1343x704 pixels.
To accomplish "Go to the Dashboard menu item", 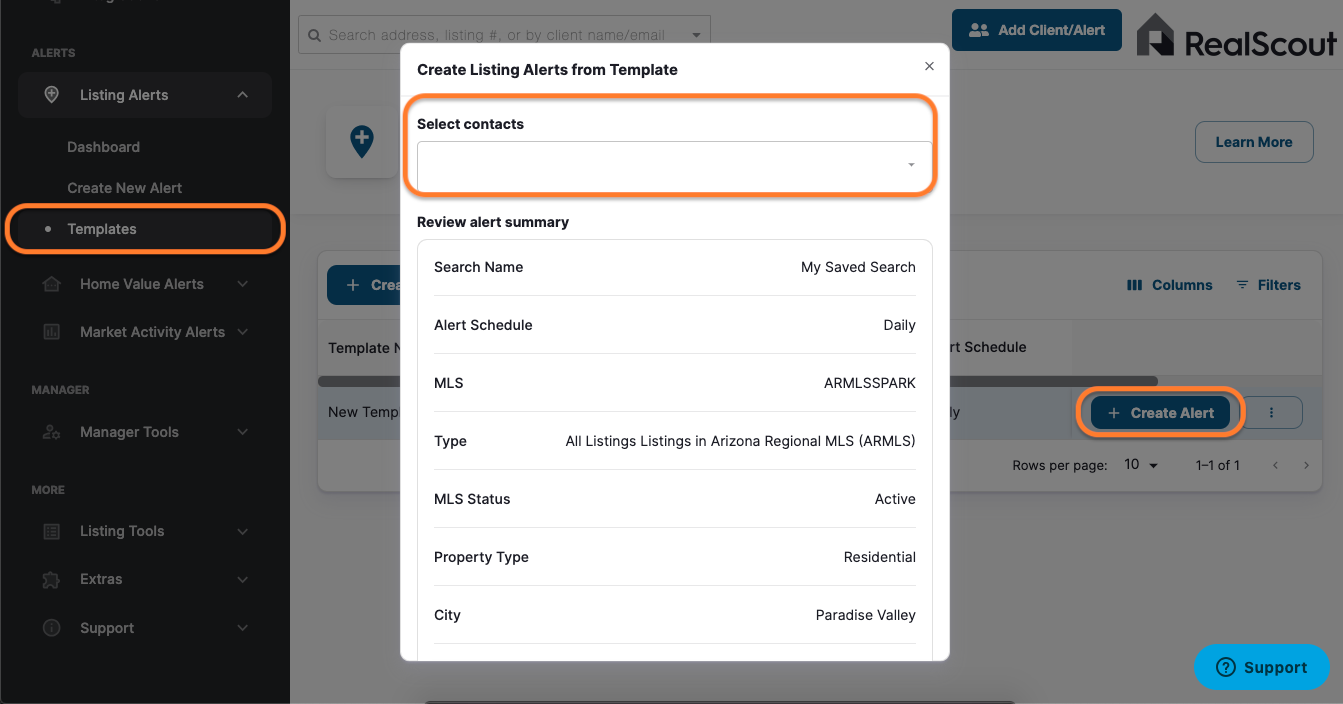I will point(103,147).
